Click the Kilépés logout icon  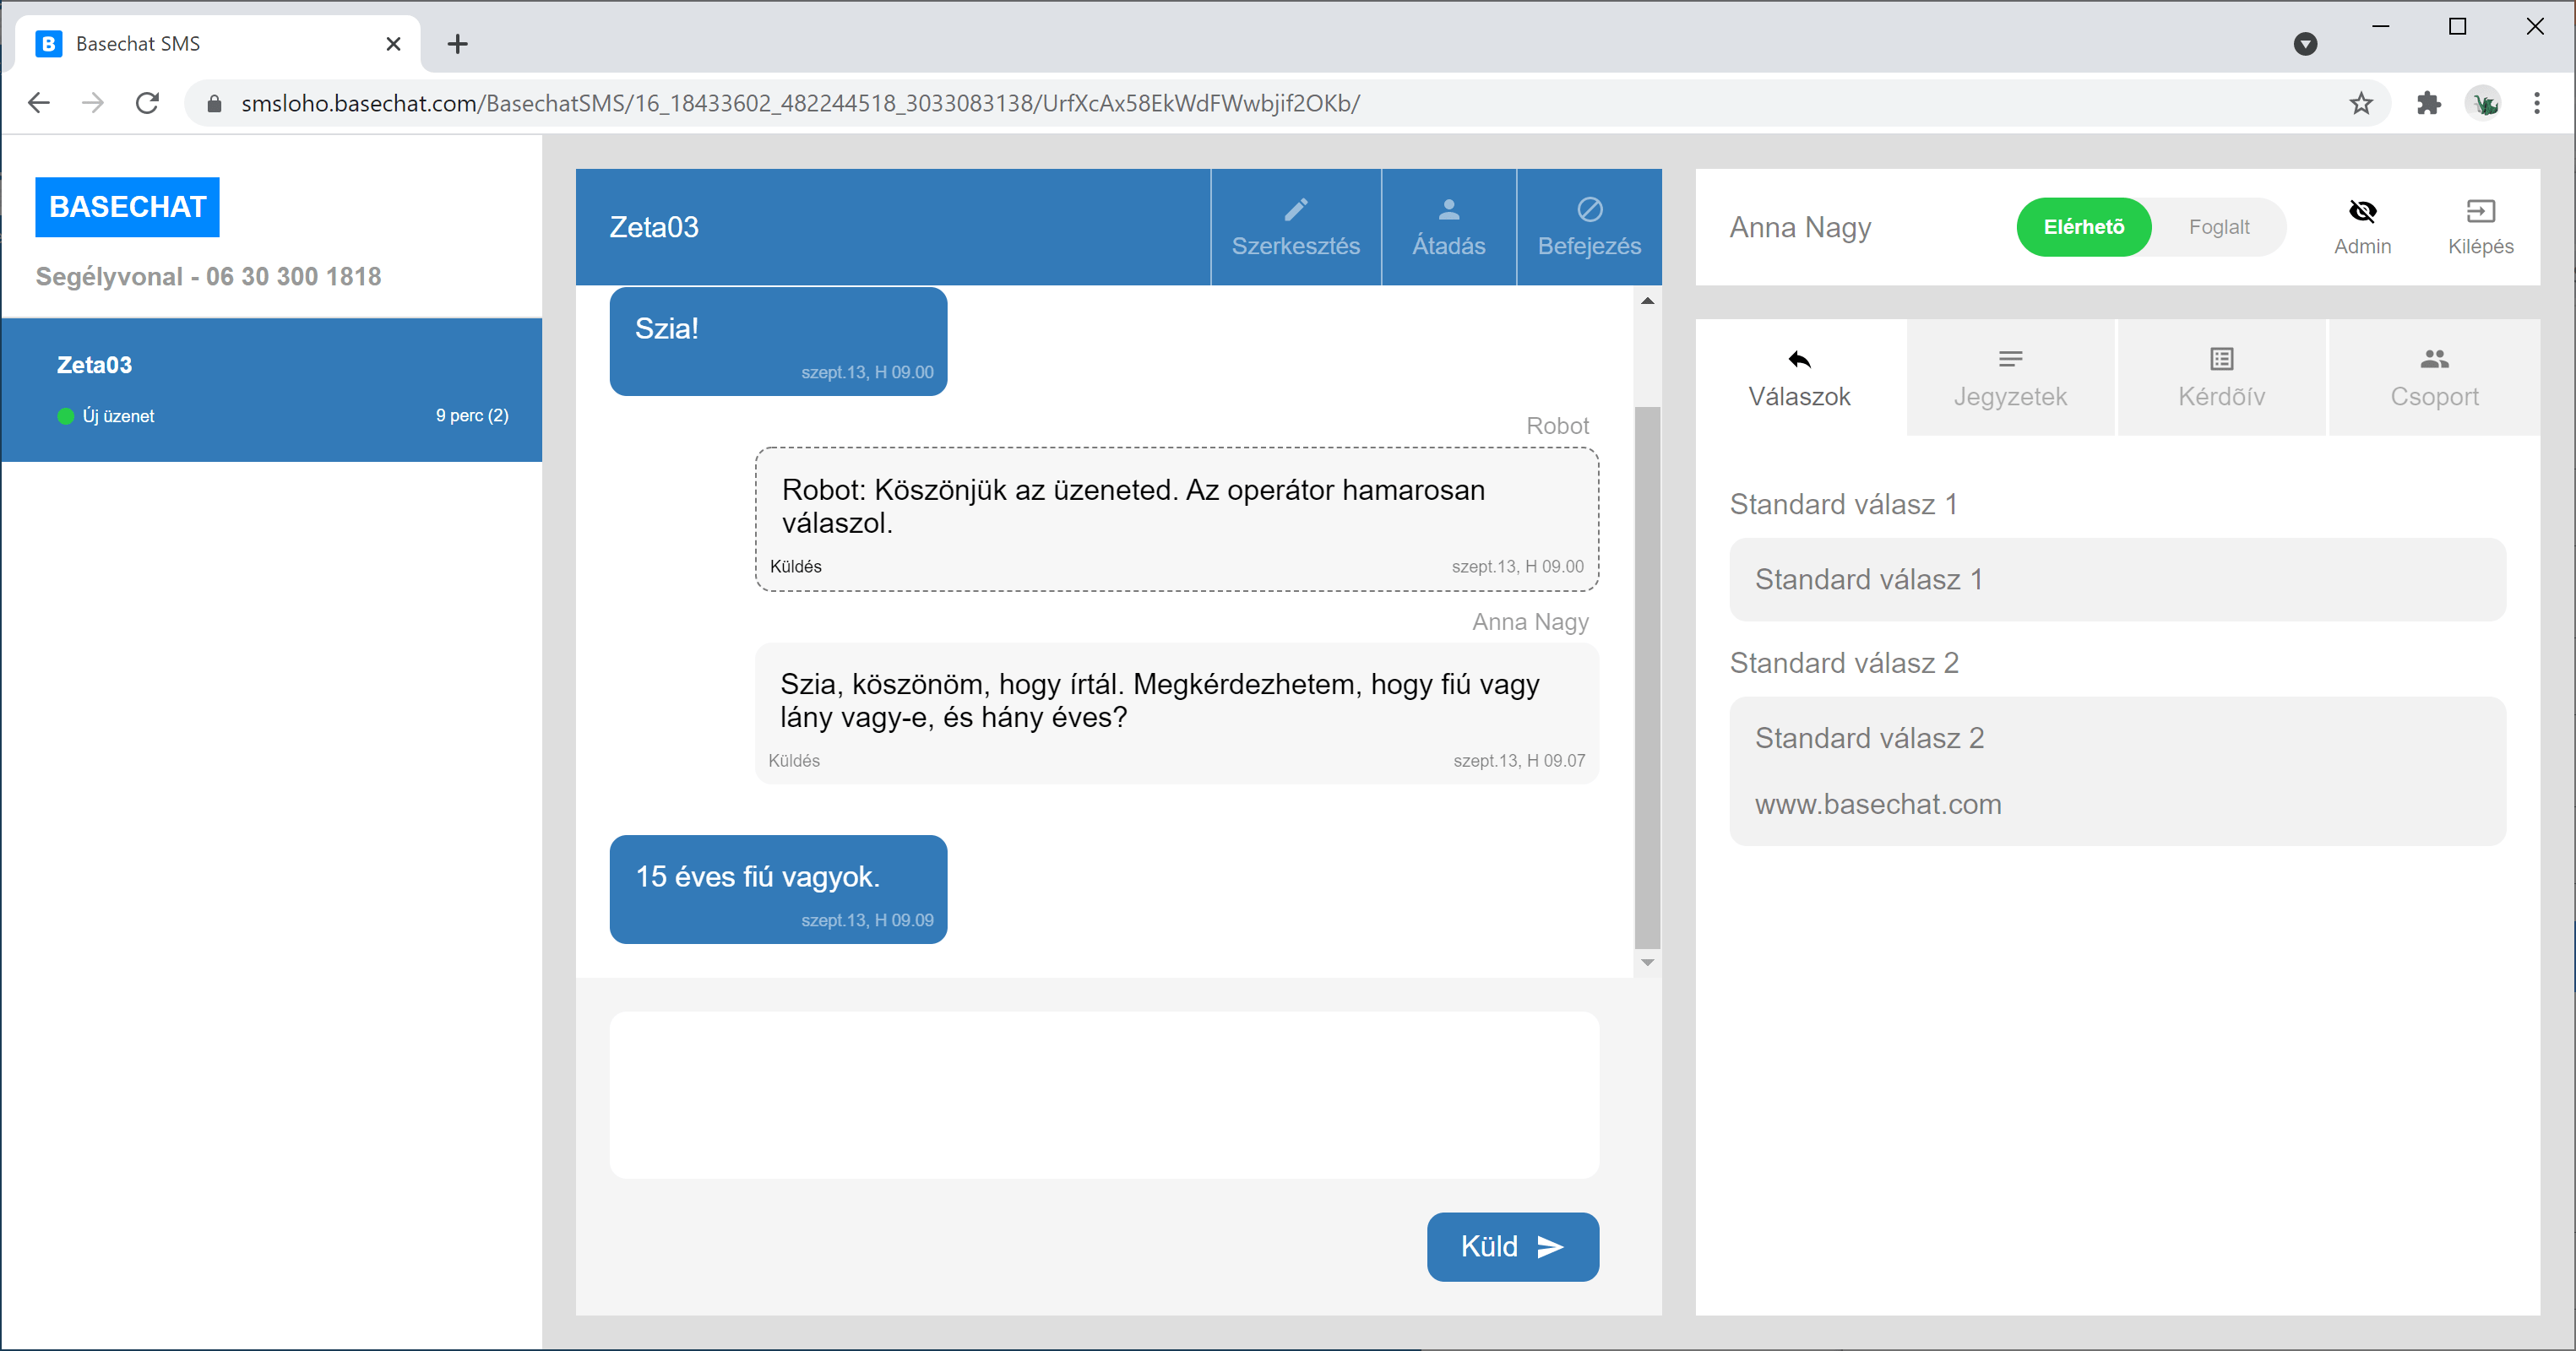click(x=2480, y=211)
